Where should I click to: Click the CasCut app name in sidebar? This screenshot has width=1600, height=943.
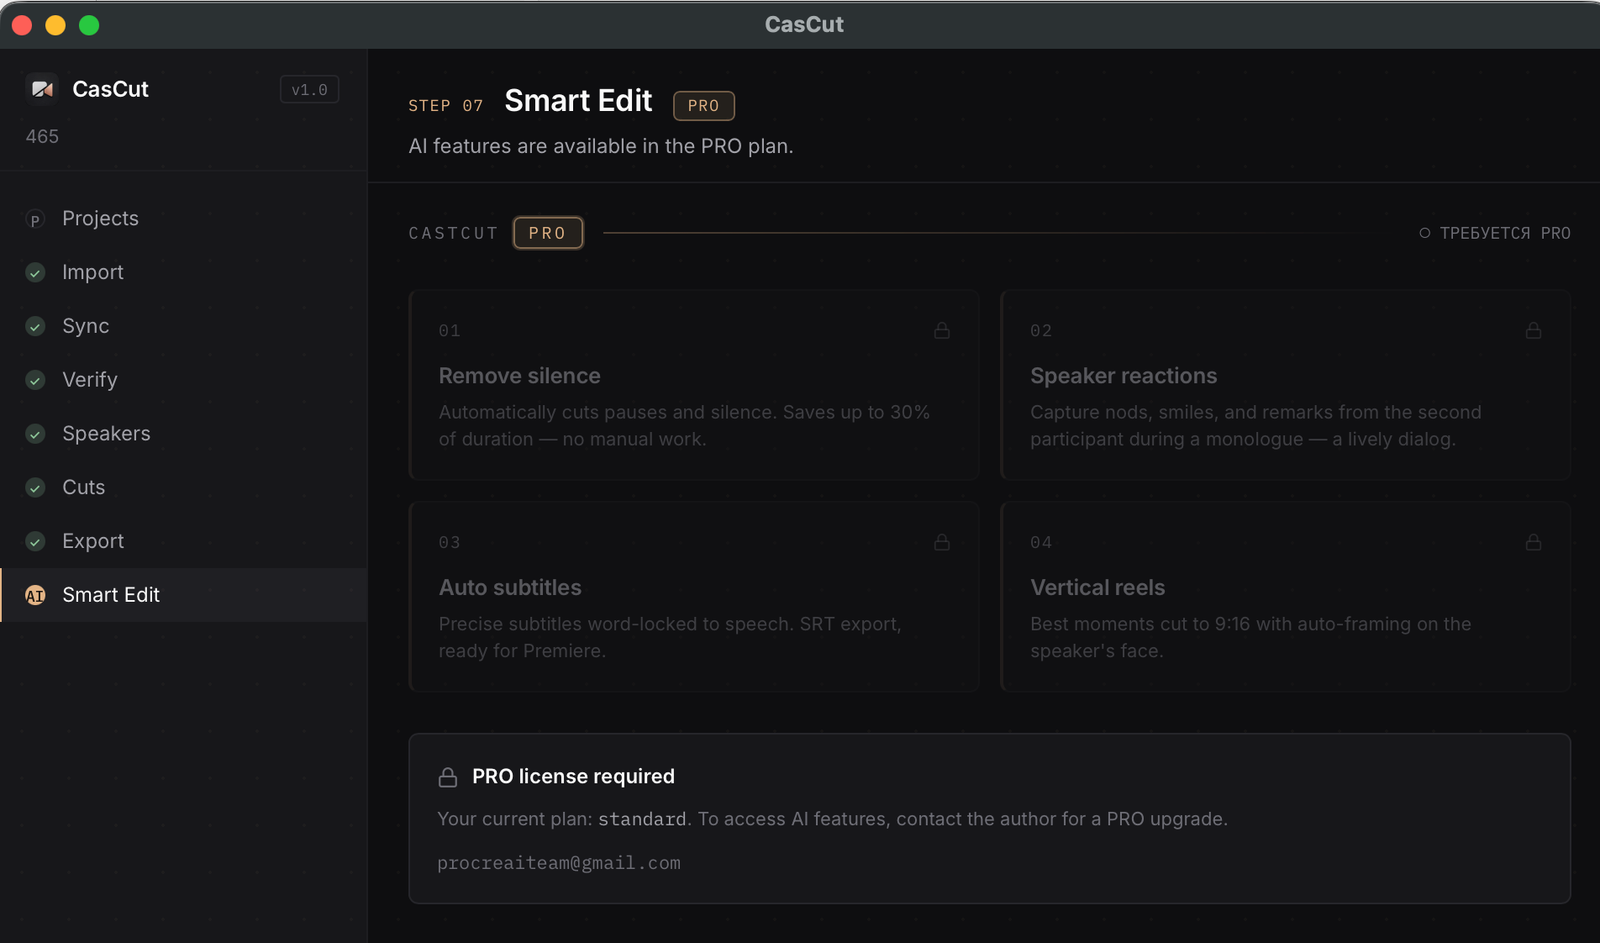pyautogui.click(x=110, y=89)
